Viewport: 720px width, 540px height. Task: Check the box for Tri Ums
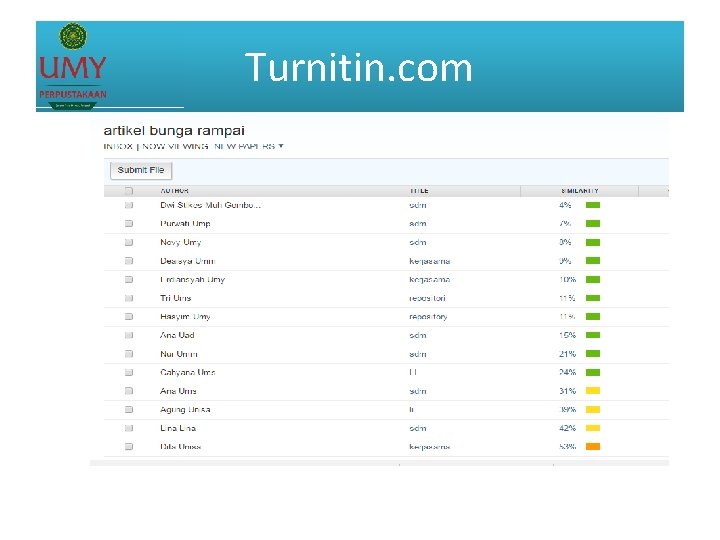click(129, 298)
